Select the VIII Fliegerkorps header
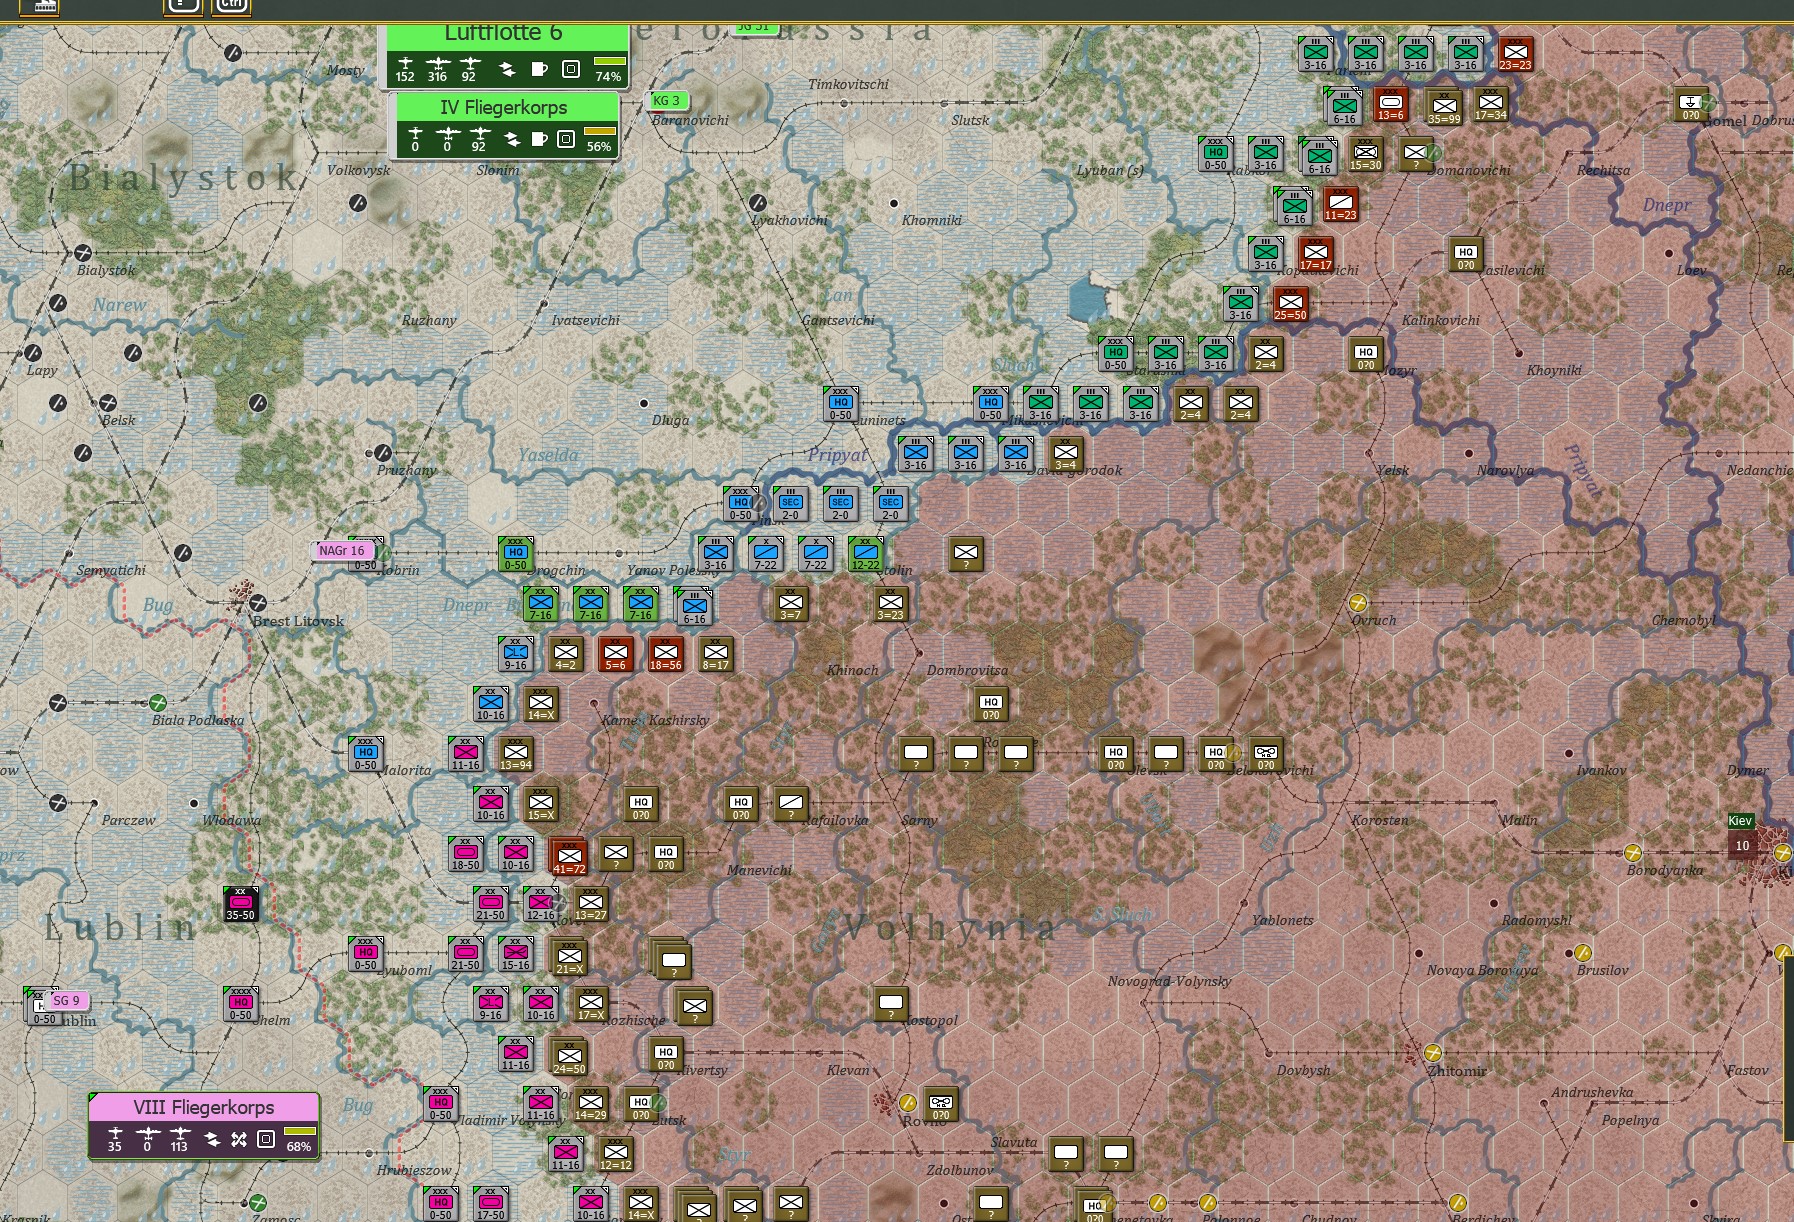Image resolution: width=1794 pixels, height=1222 pixels. [203, 1107]
